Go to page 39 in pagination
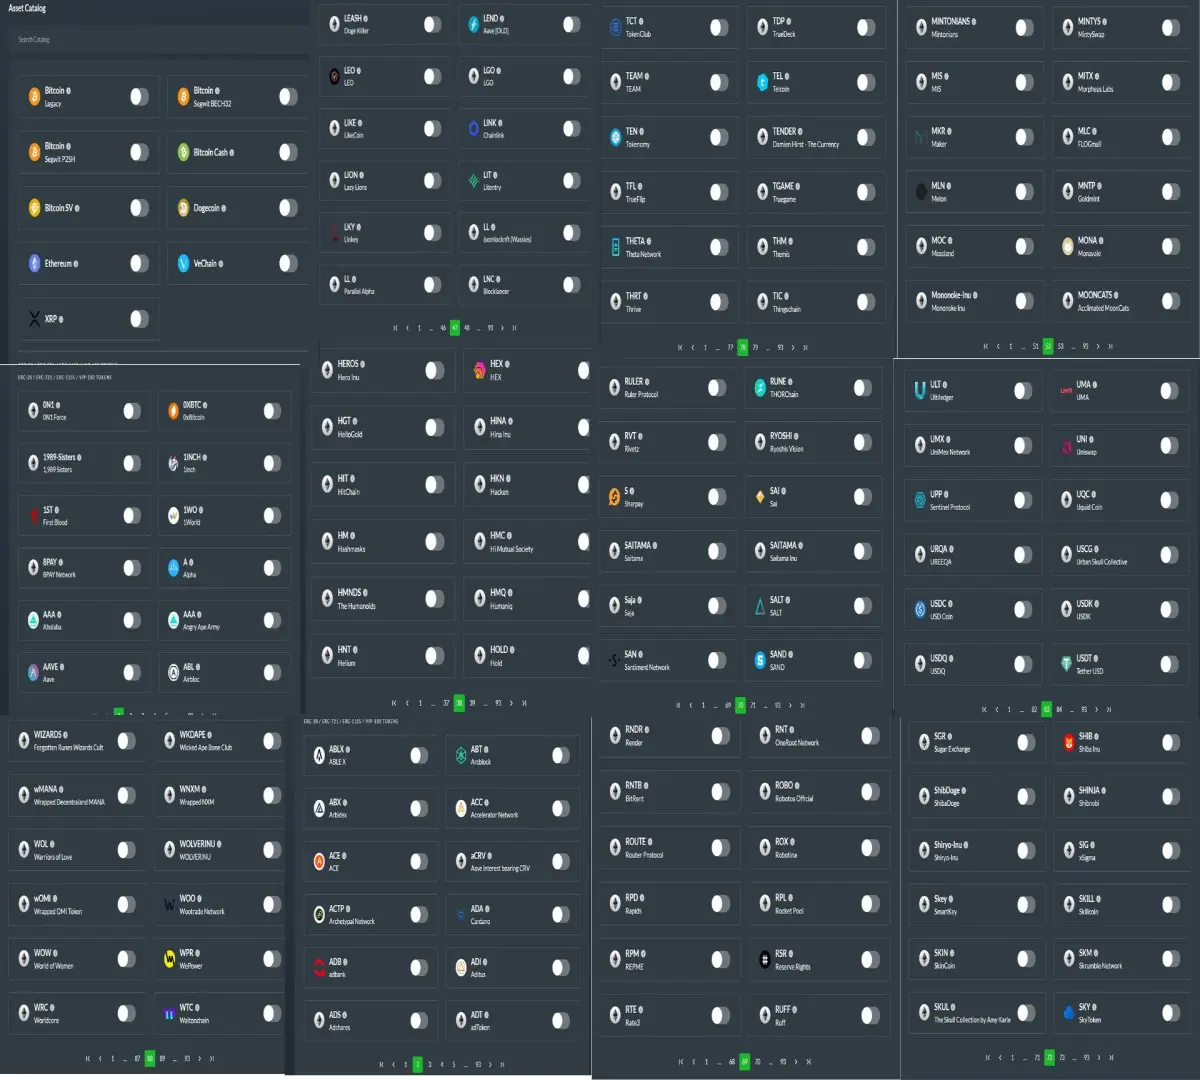 tap(472, 703)
